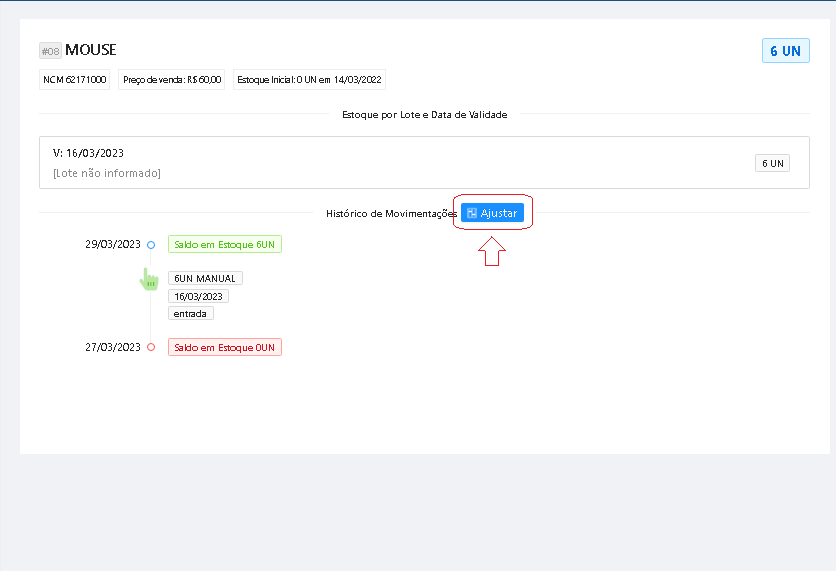
Task: Click the #08 product code tag
Action: point(50,51)
